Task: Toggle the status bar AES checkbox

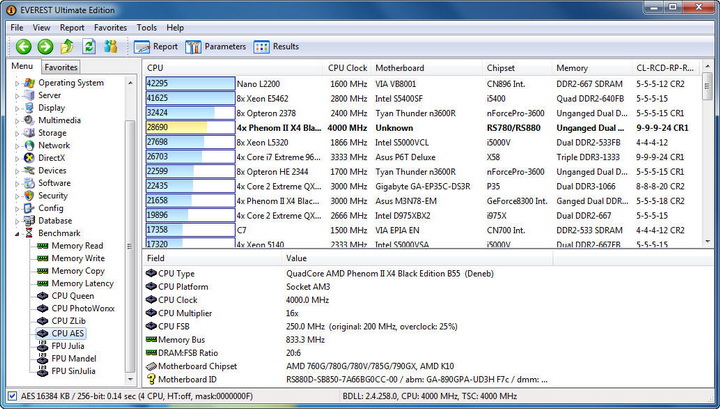Action: 12,396
